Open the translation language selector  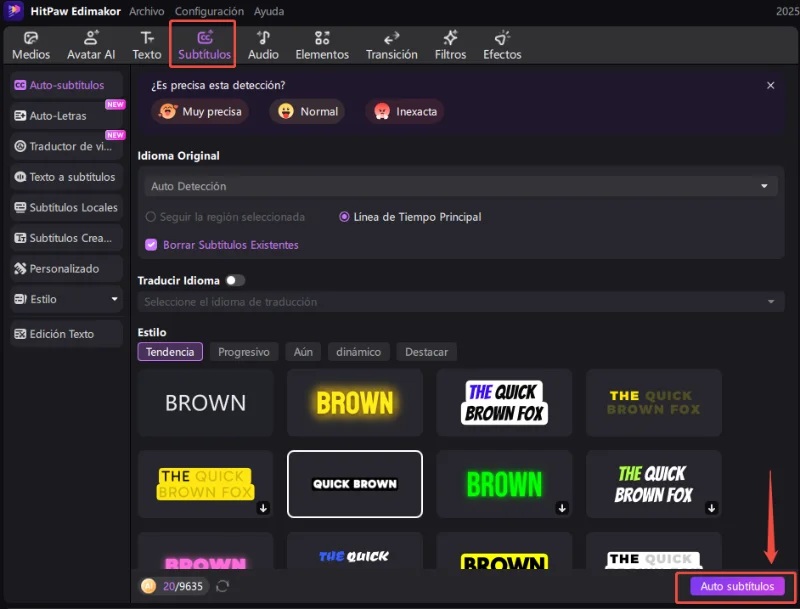coord(460,302)
